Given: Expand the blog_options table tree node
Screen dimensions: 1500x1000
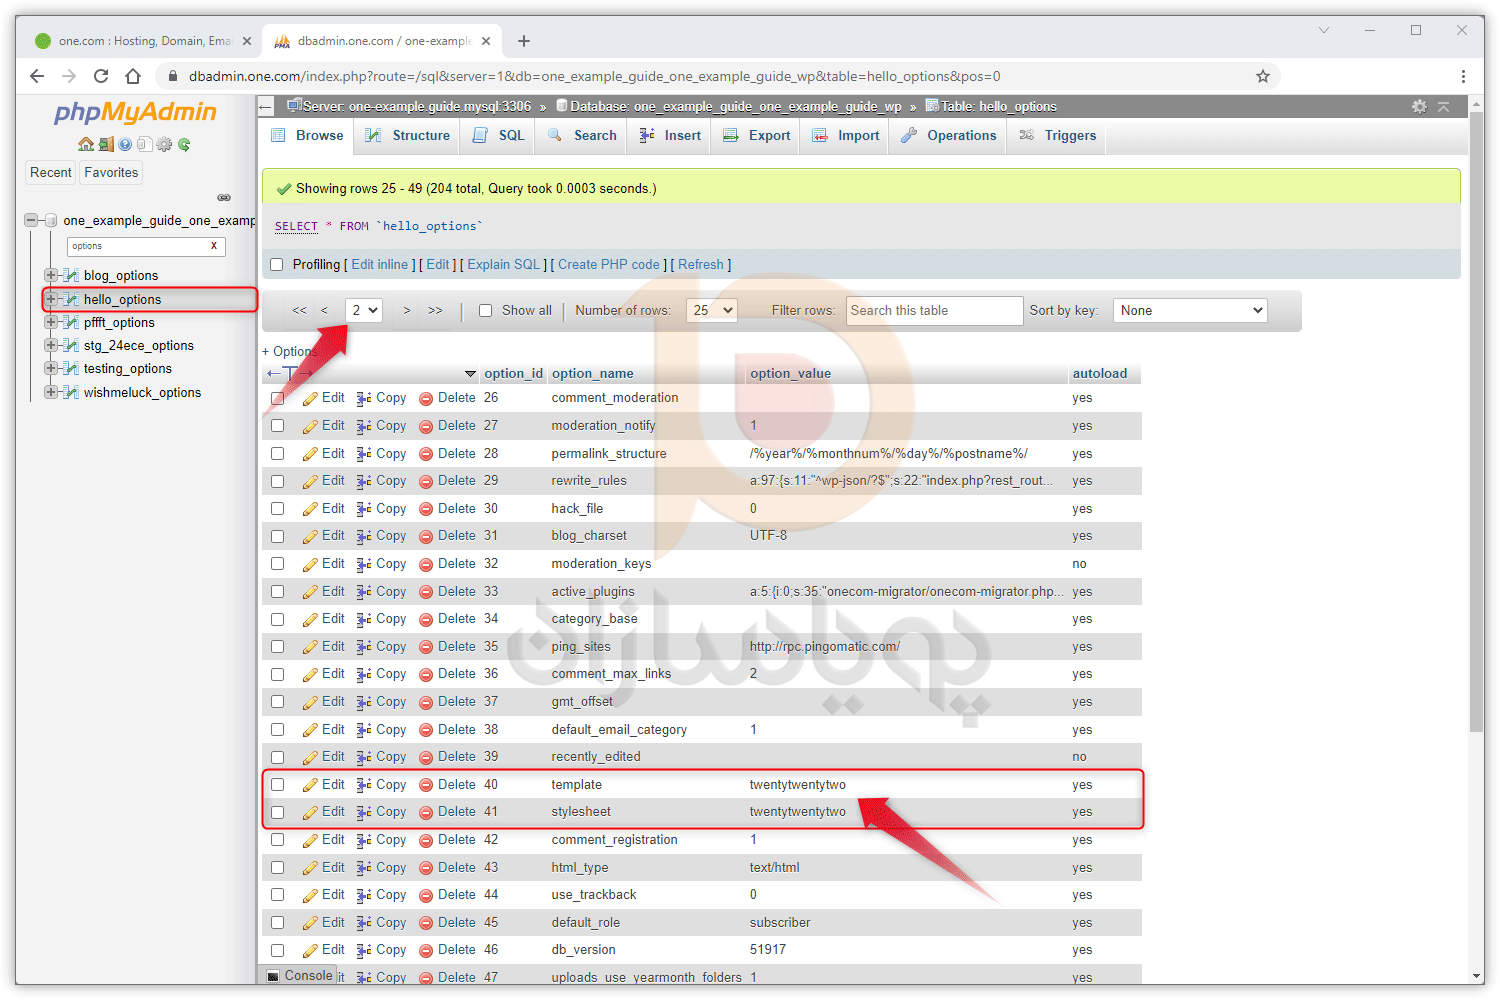Looking at the screenshot, I should pyautogui.click(x=50, y=275).
